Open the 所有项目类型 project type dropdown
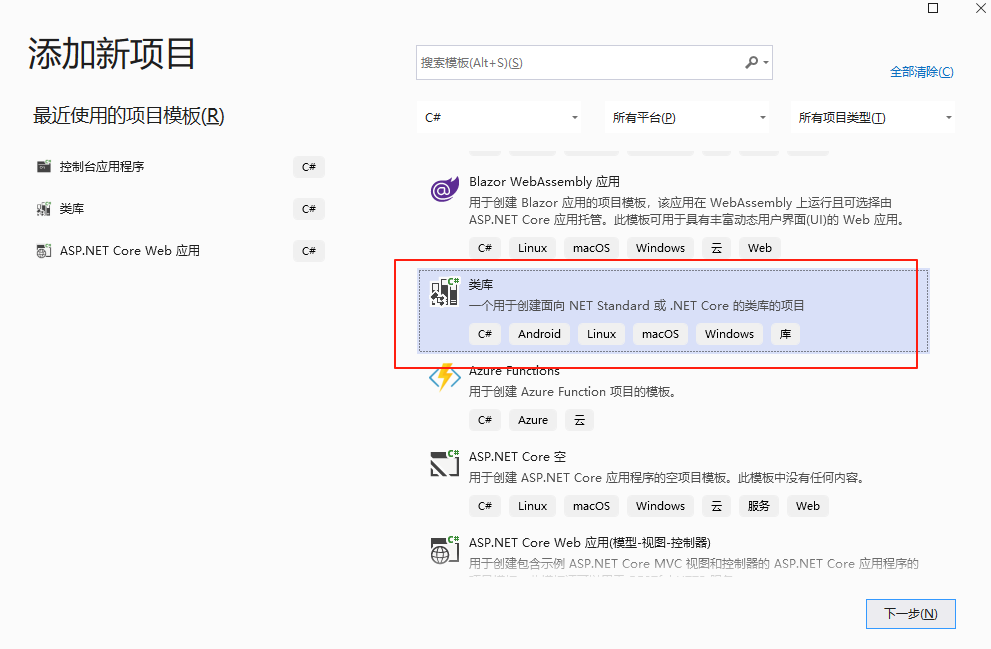991x649 pixels. coord(873,118)
